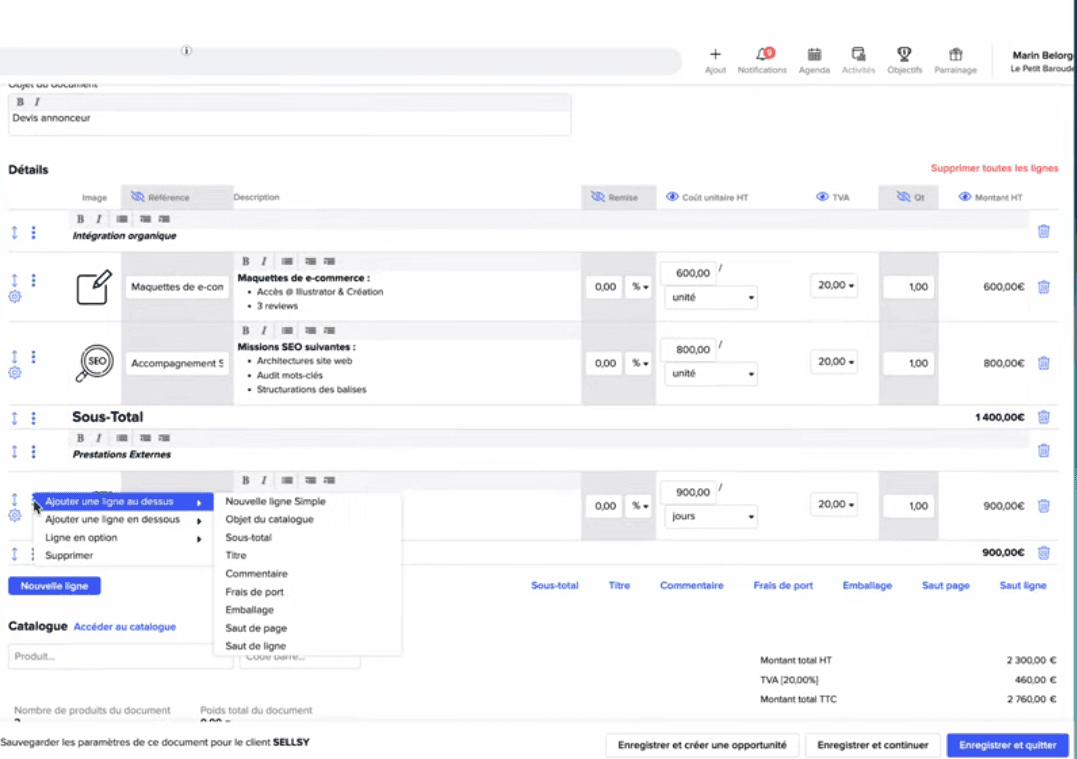Delete the 900,00€ jours line
The height and width of the screenshot is (759, 1077).
(x=1043, y=506)
